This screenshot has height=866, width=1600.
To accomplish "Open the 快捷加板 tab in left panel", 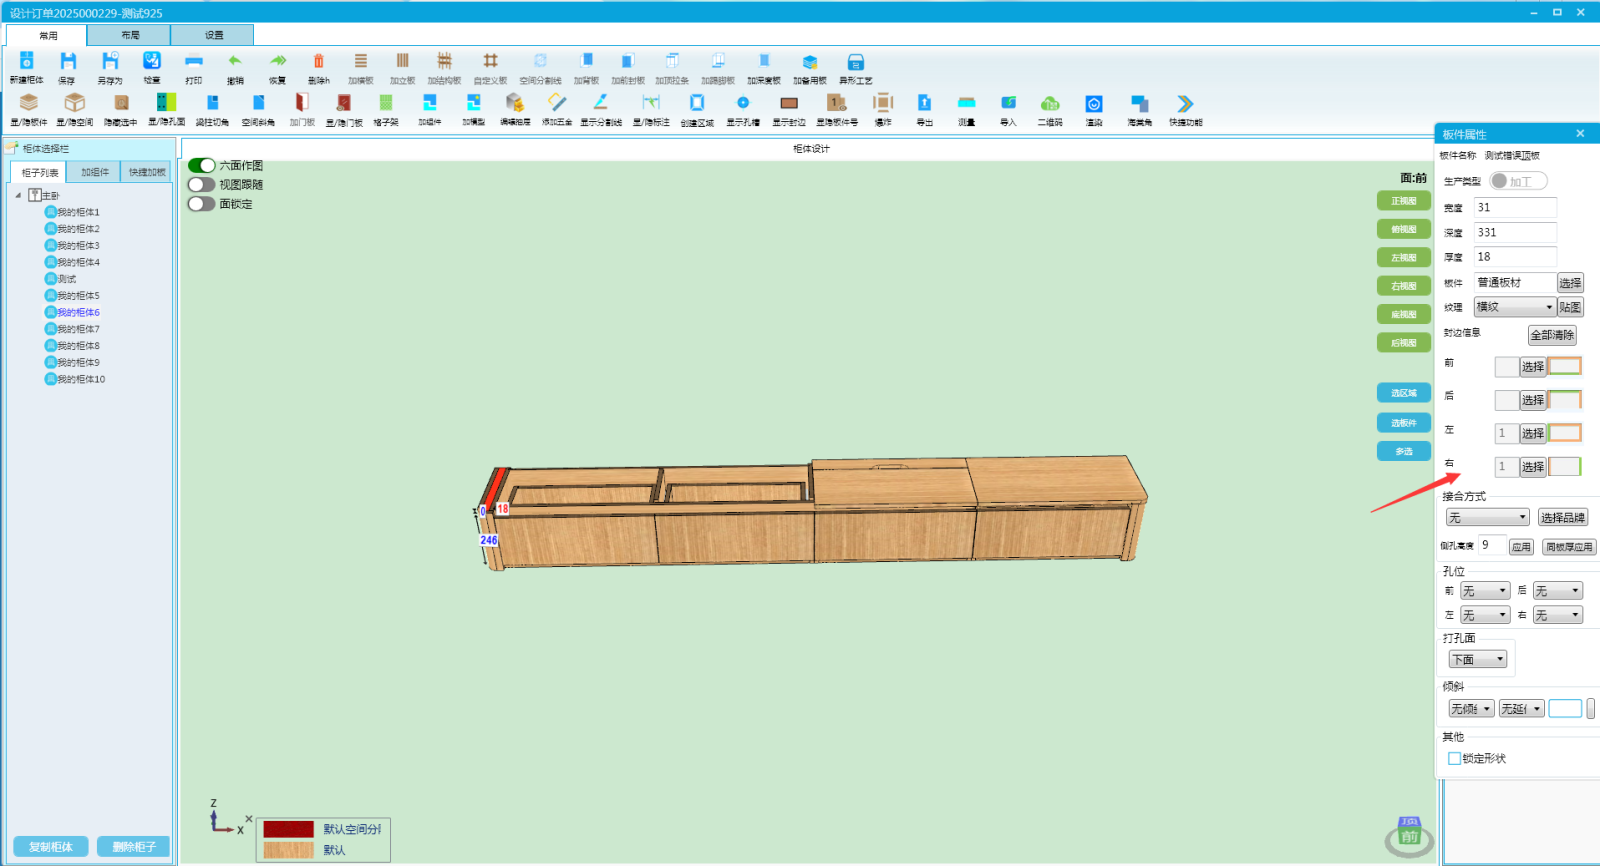I will point(147,173).
